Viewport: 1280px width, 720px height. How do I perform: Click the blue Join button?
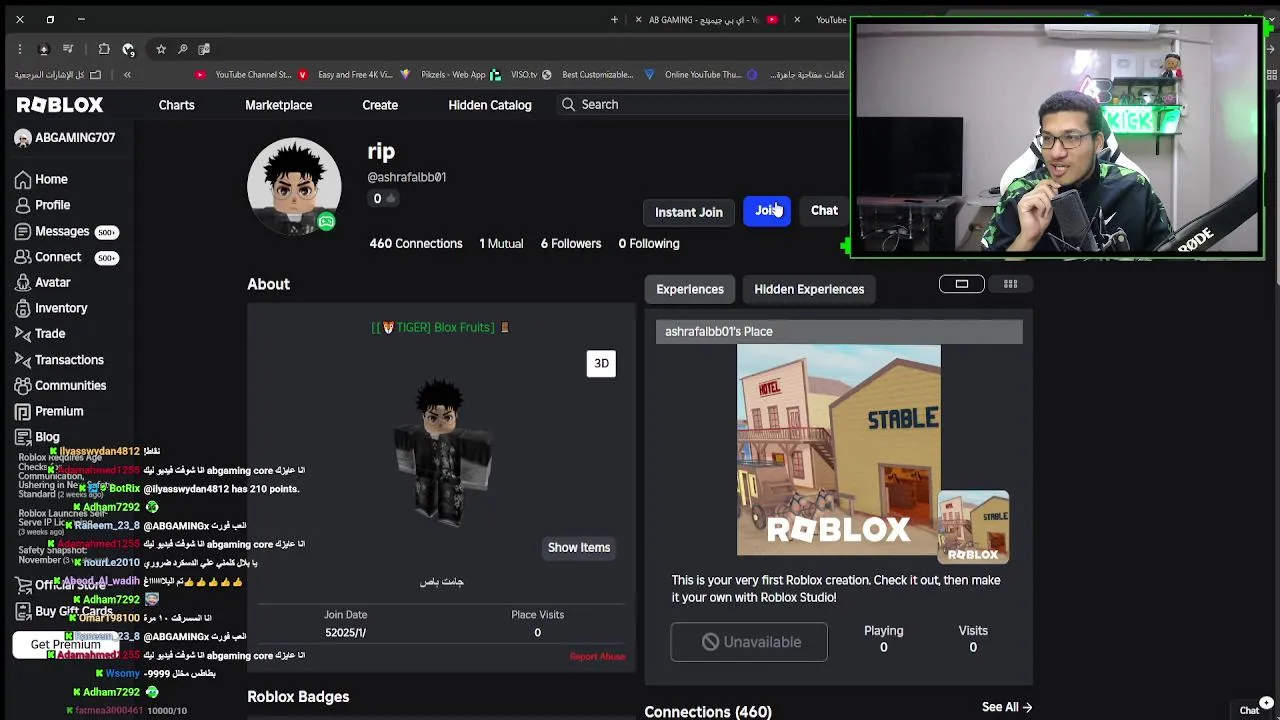pyautogui.click(x=767, y=211)
